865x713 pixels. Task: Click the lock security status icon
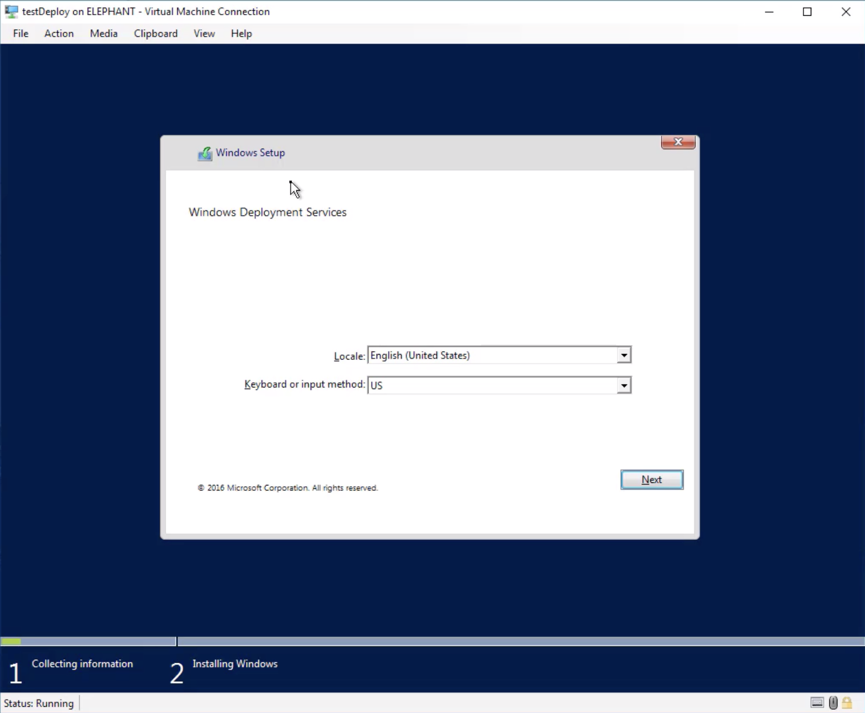point(847,703)
